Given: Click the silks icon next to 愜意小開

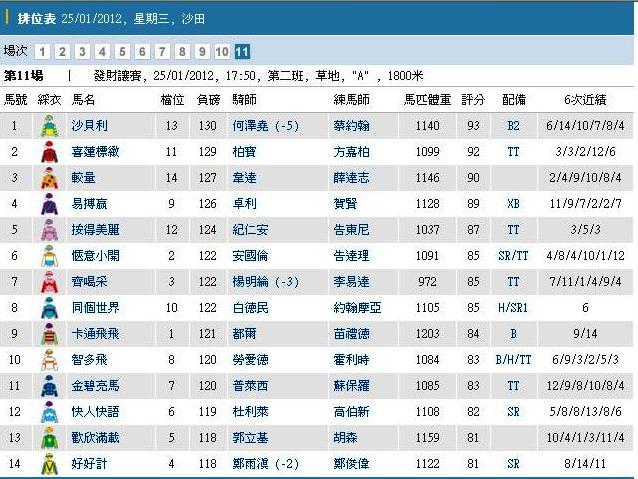Looking at the screenshot, I should (48, 256).
